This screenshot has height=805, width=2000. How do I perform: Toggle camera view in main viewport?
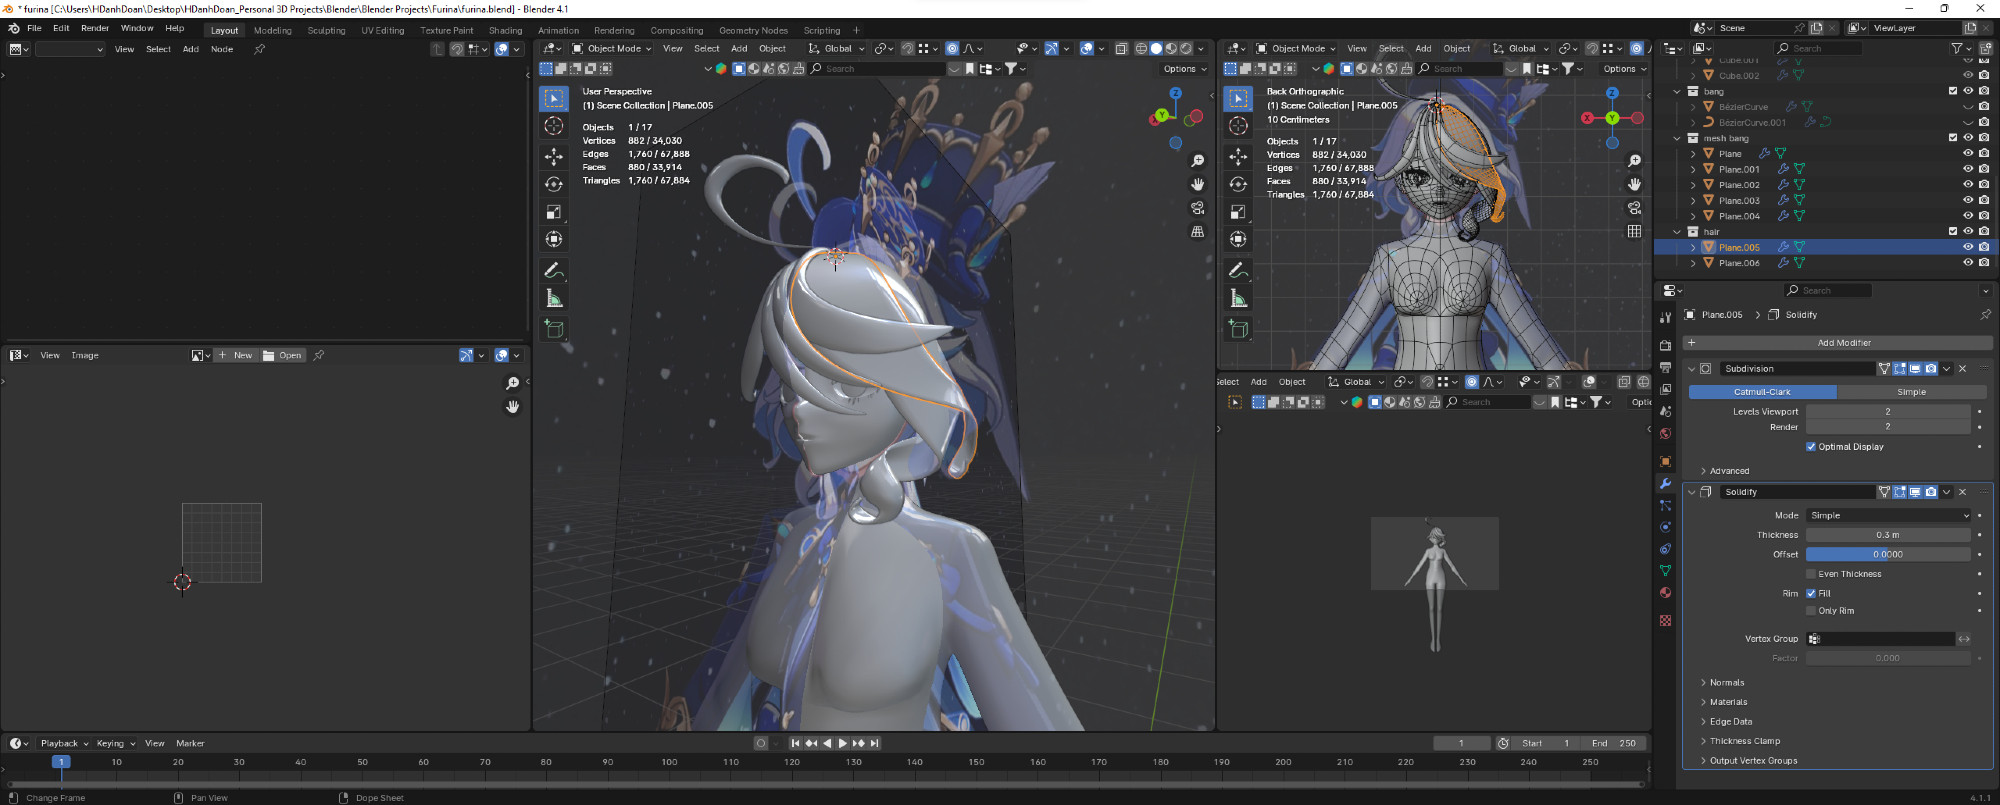point(1198,208)
